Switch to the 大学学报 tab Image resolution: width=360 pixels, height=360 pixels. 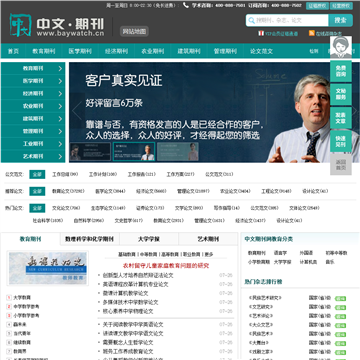pyautogui.click(x=149, y=239)
